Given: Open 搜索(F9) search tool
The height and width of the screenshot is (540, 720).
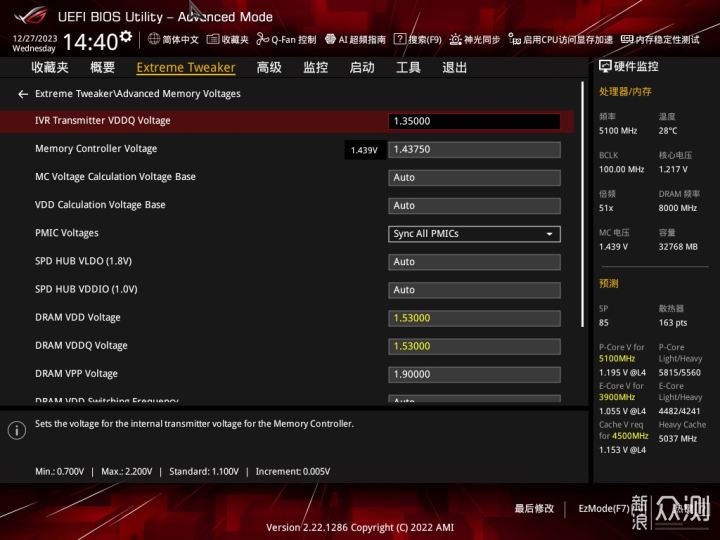Looking at the screenshot, I should (418, 39).
